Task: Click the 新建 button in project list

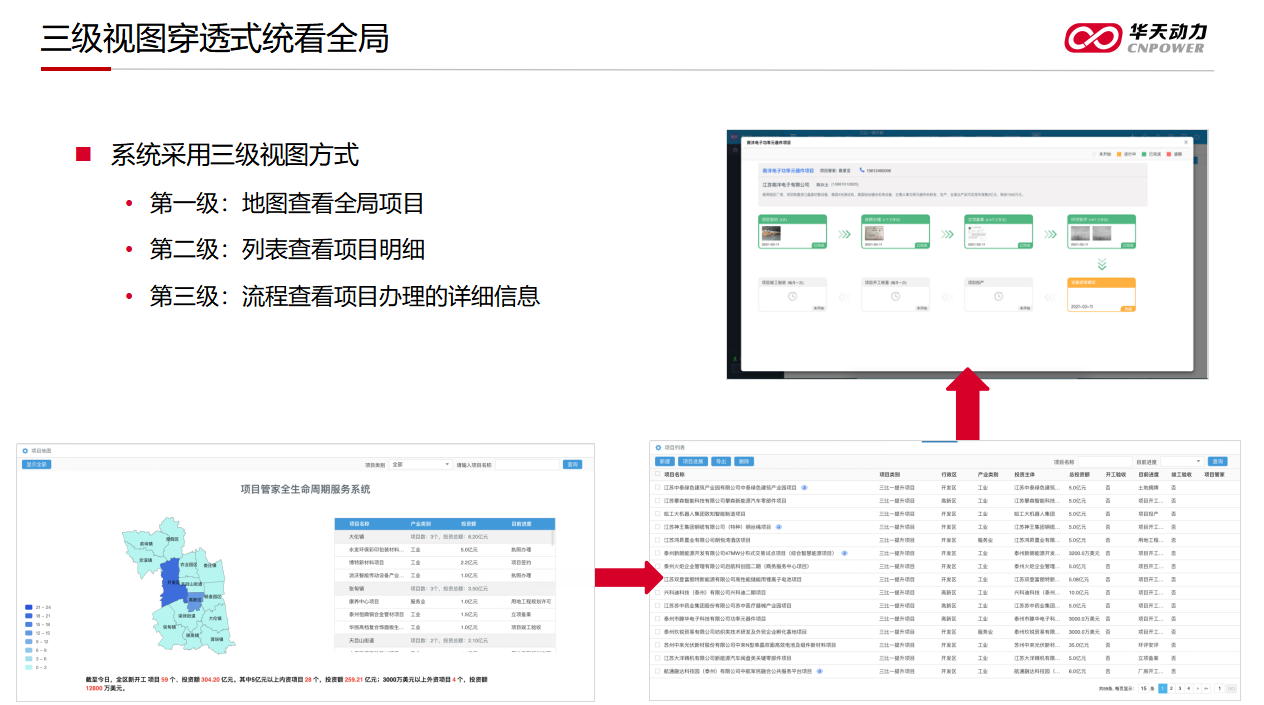Action: click(x=665, y=461)
